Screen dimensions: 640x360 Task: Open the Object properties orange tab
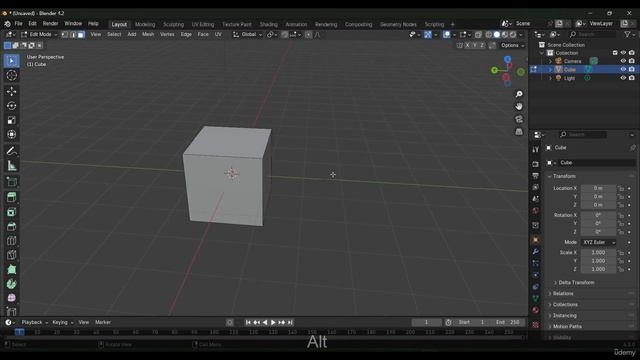[x=536, y=240]
